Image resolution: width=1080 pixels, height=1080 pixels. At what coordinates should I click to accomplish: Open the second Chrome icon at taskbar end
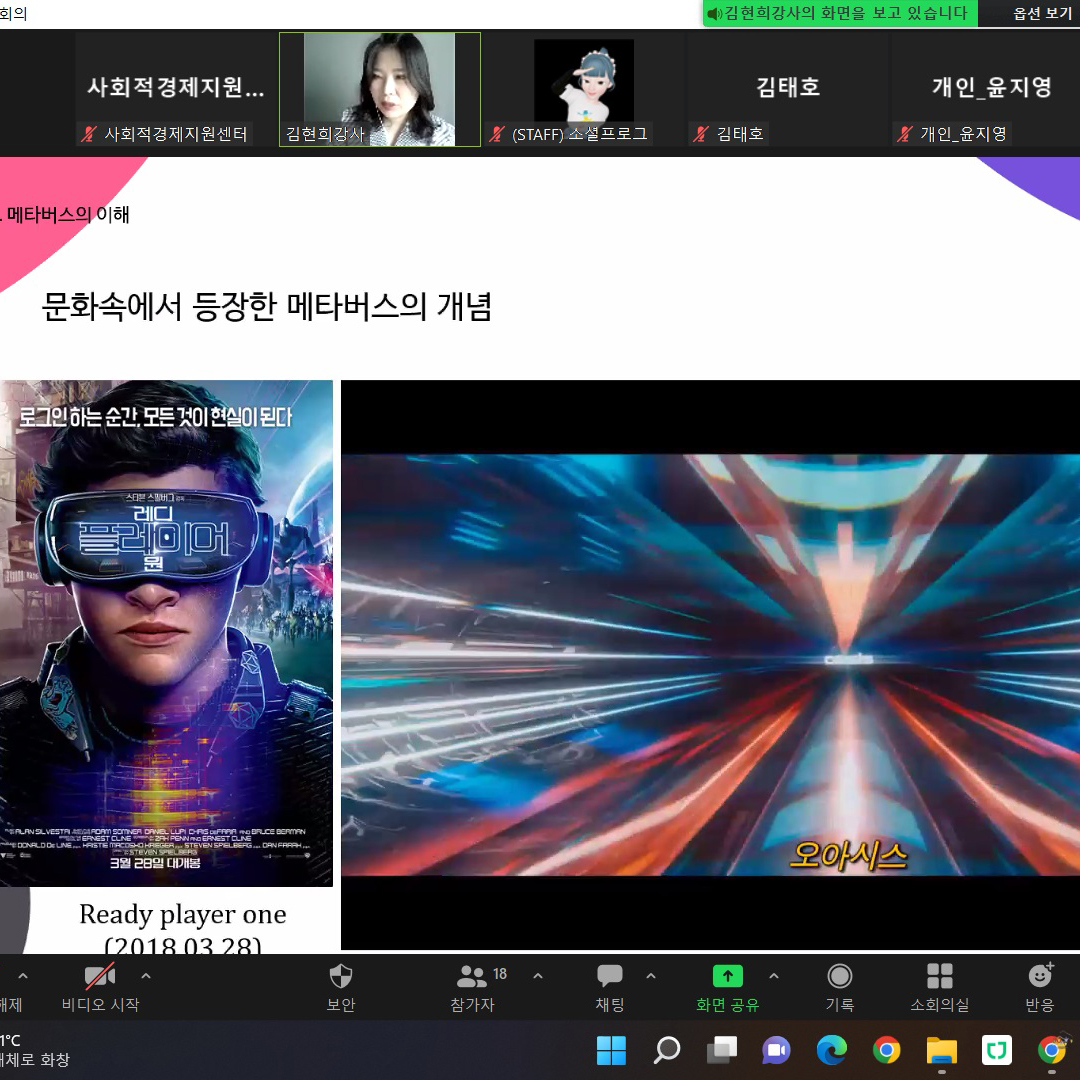(x=1052, y=1050)
